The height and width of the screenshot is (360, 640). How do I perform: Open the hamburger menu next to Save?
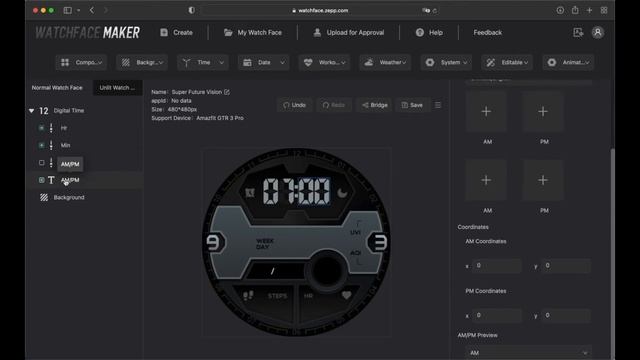coord(438,105)
